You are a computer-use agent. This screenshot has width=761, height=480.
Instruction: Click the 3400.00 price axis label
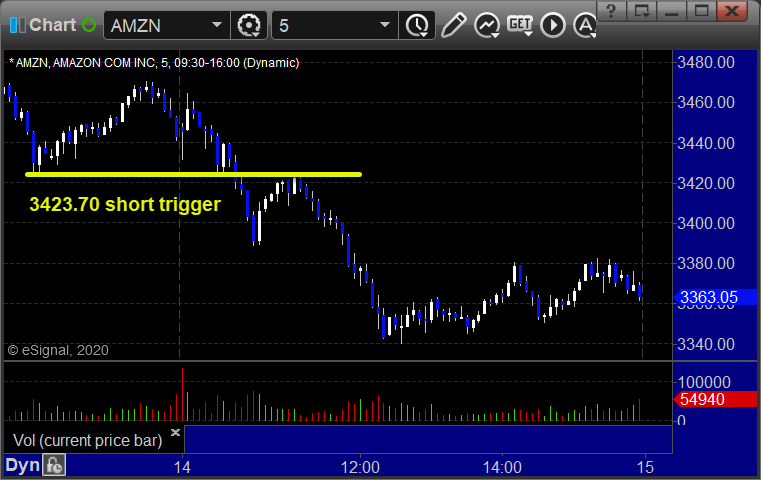point(706,223)
